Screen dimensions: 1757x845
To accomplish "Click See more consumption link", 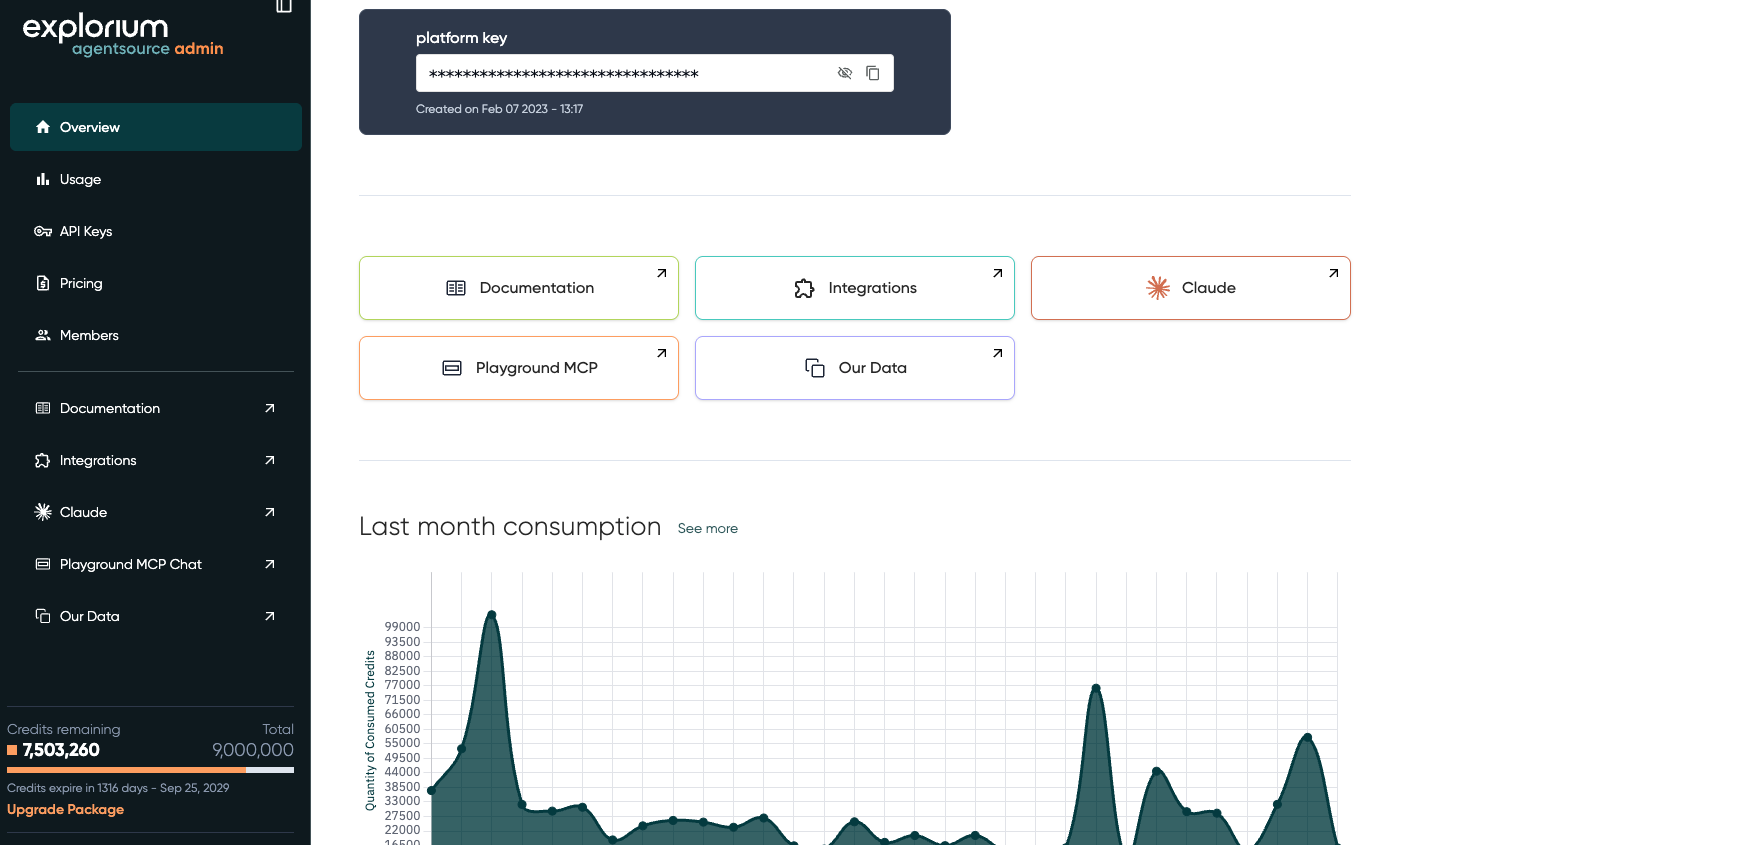I will tap(708, 529).
